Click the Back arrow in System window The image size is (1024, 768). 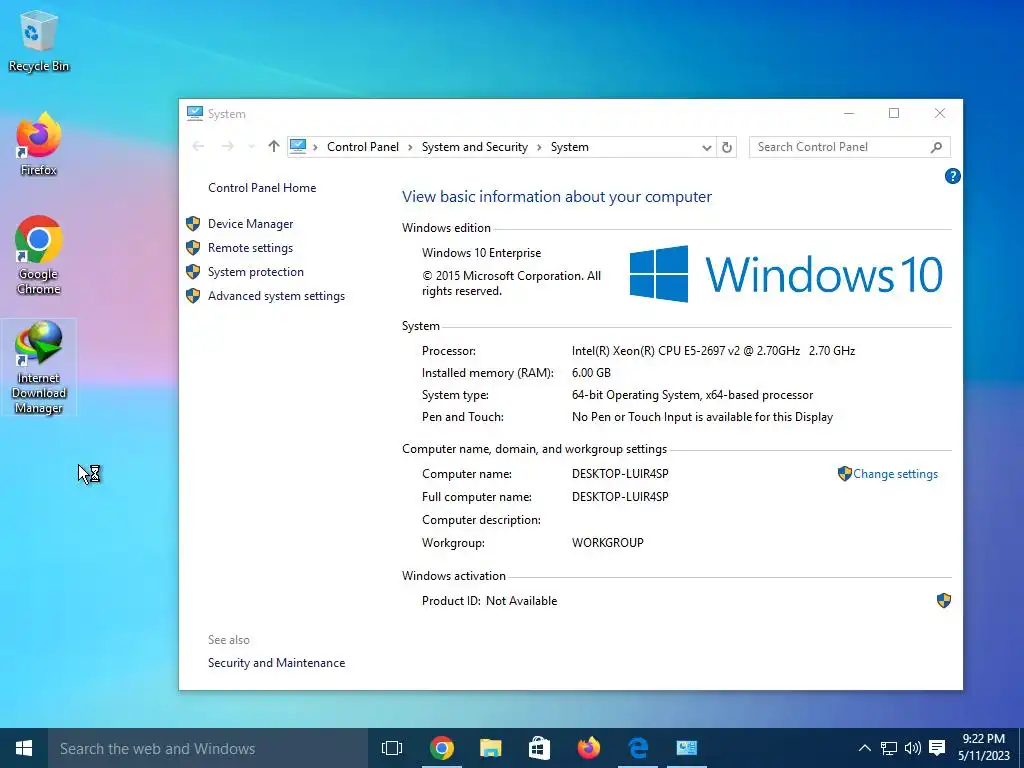[199, 147]
